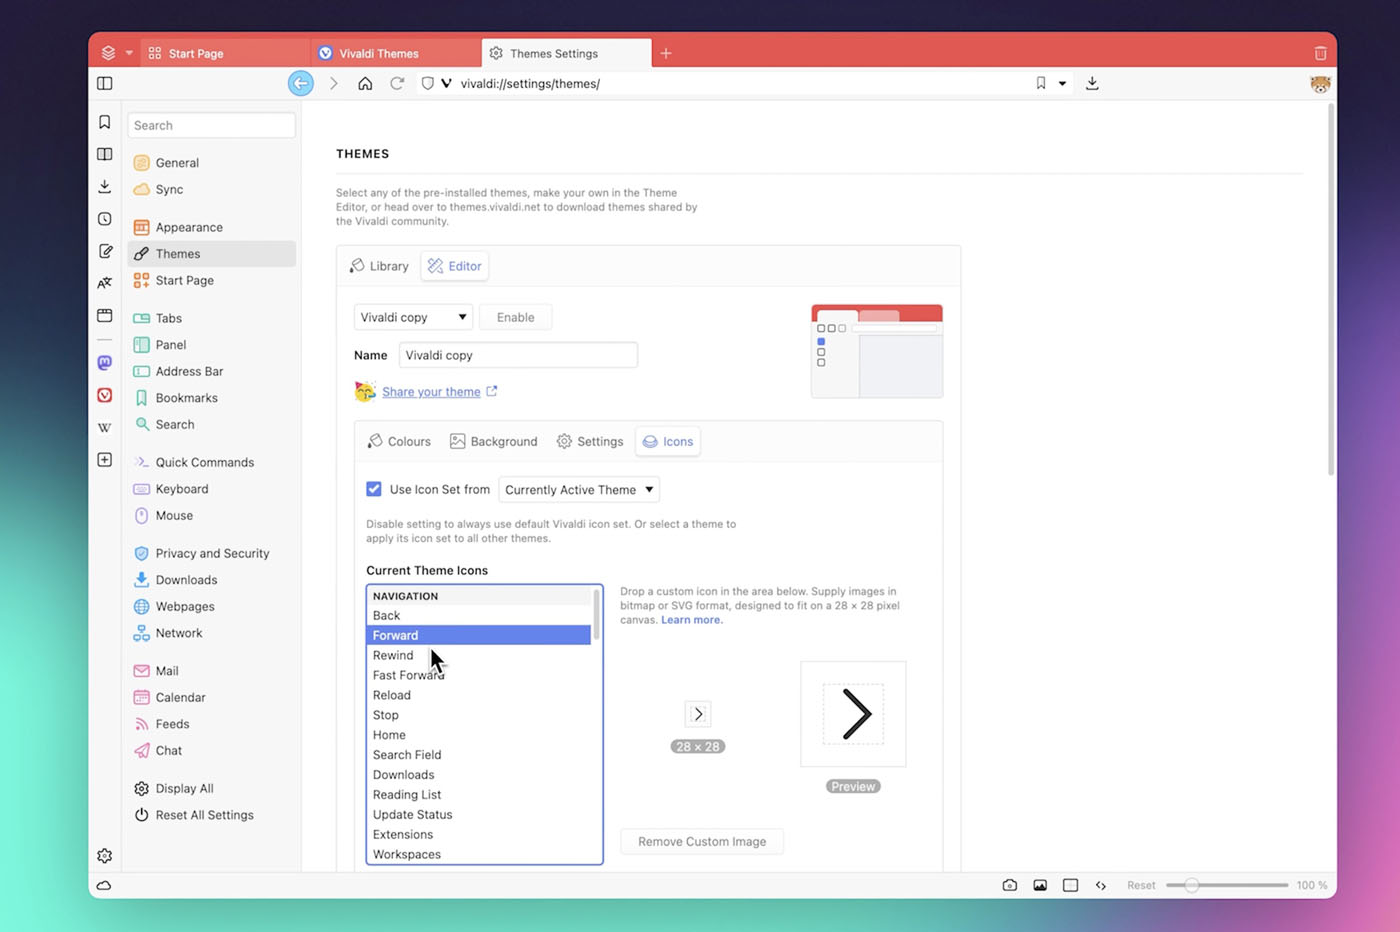Open Privacy and Security settings

tap(212, 553)
